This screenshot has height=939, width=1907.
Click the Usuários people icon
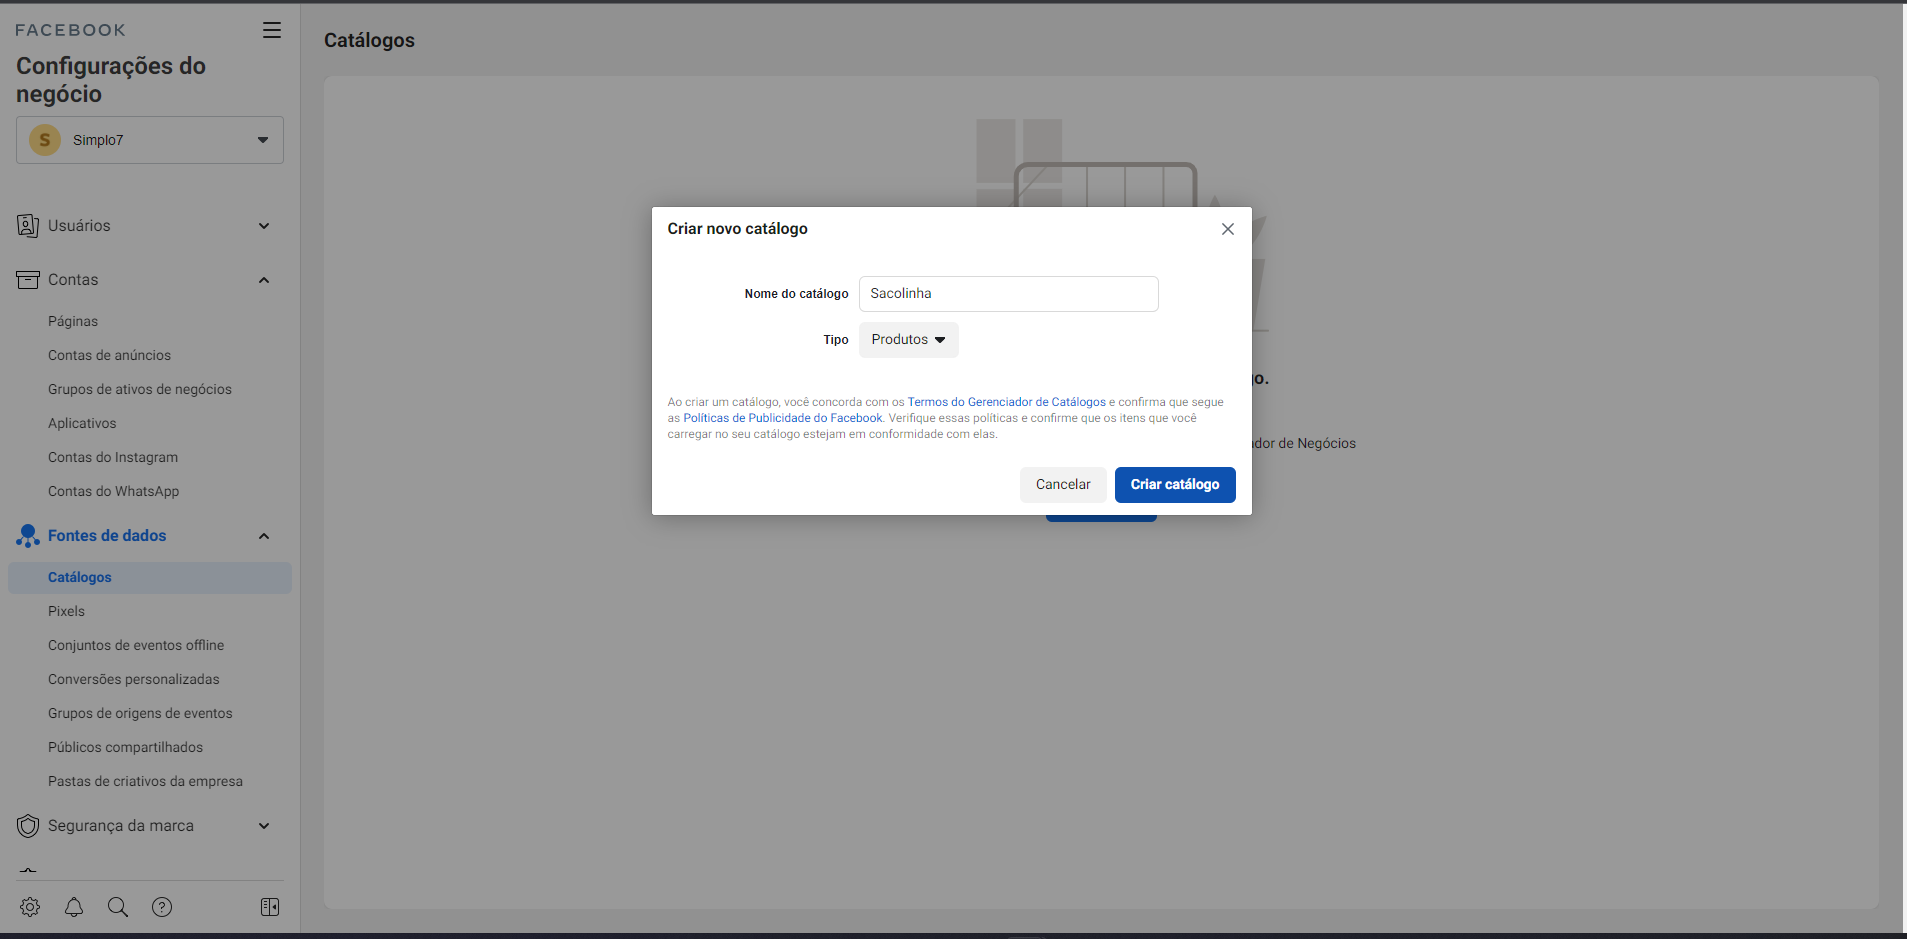tap(28, 226)
